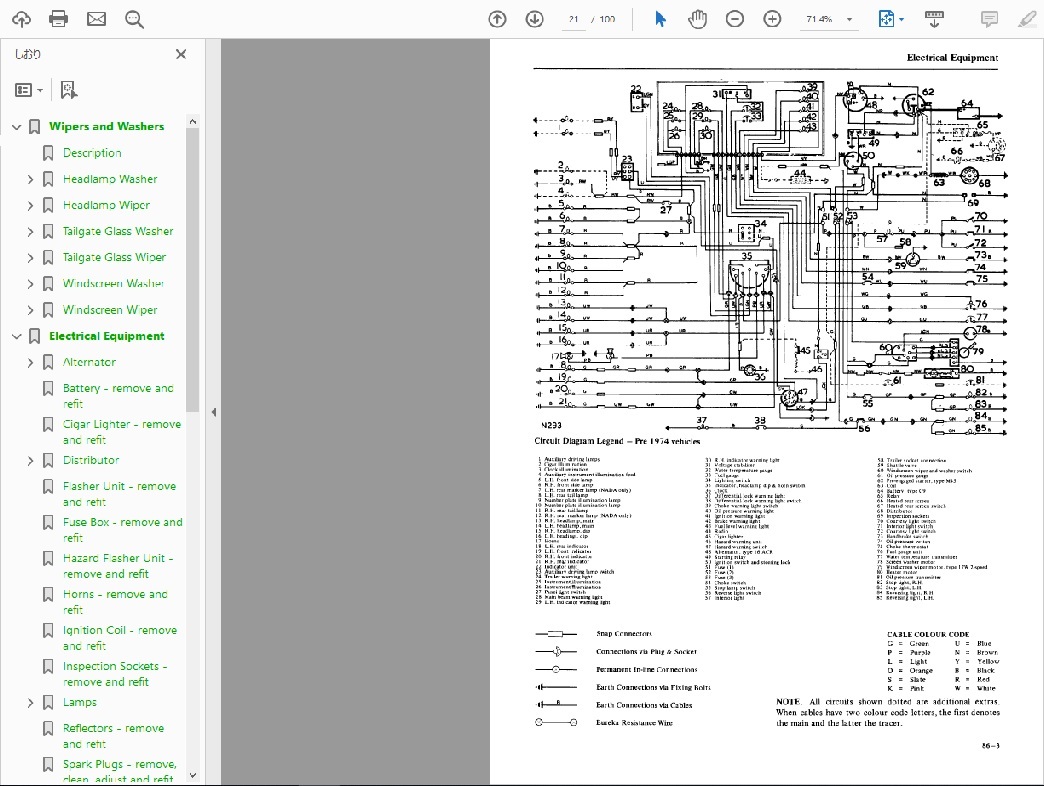Image resolution: width=1044 pixels, height=786 pixels.
Task: Click the Electrical Equipment page header
Action: (952, 58)
